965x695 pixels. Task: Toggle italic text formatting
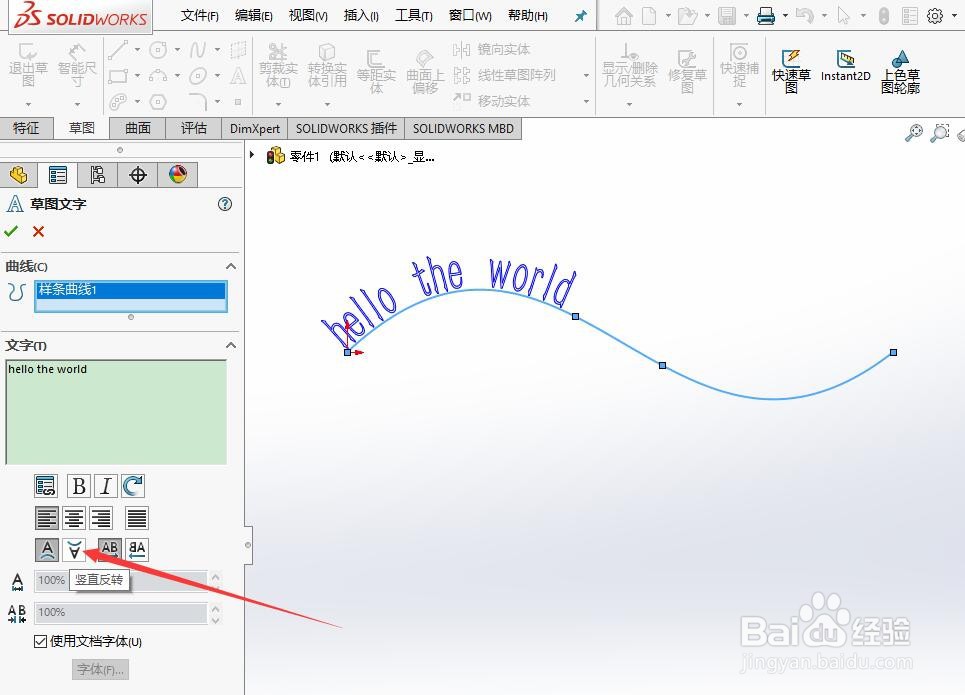105,486
